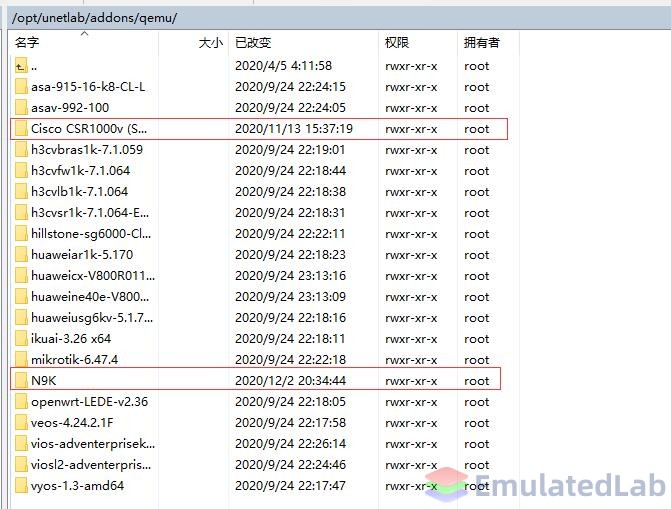Image resolution: width=671 pixels, height=509 pixels.
Task: Select the veos-4.24.2.1F folder icon
Action: (x=21, y=423)
